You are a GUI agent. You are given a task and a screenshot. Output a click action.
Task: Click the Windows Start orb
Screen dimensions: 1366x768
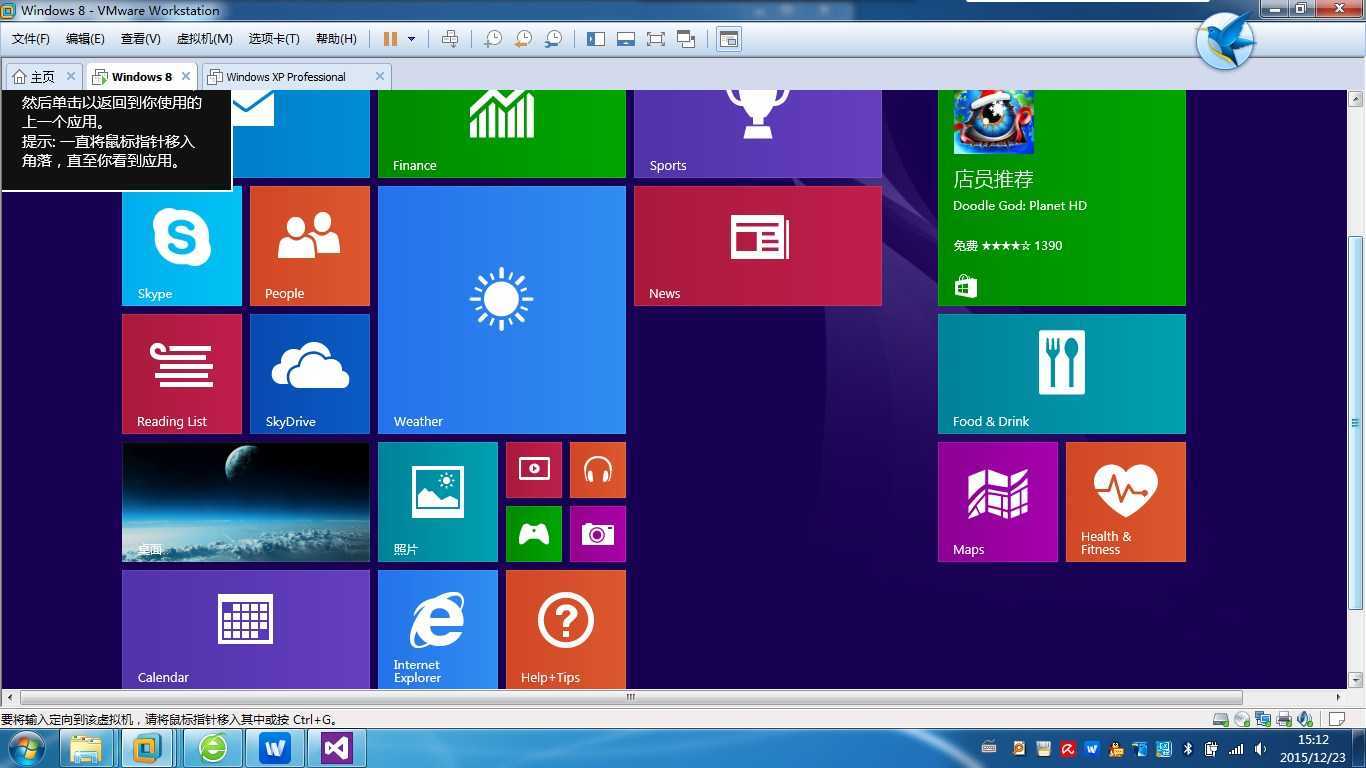25,748
